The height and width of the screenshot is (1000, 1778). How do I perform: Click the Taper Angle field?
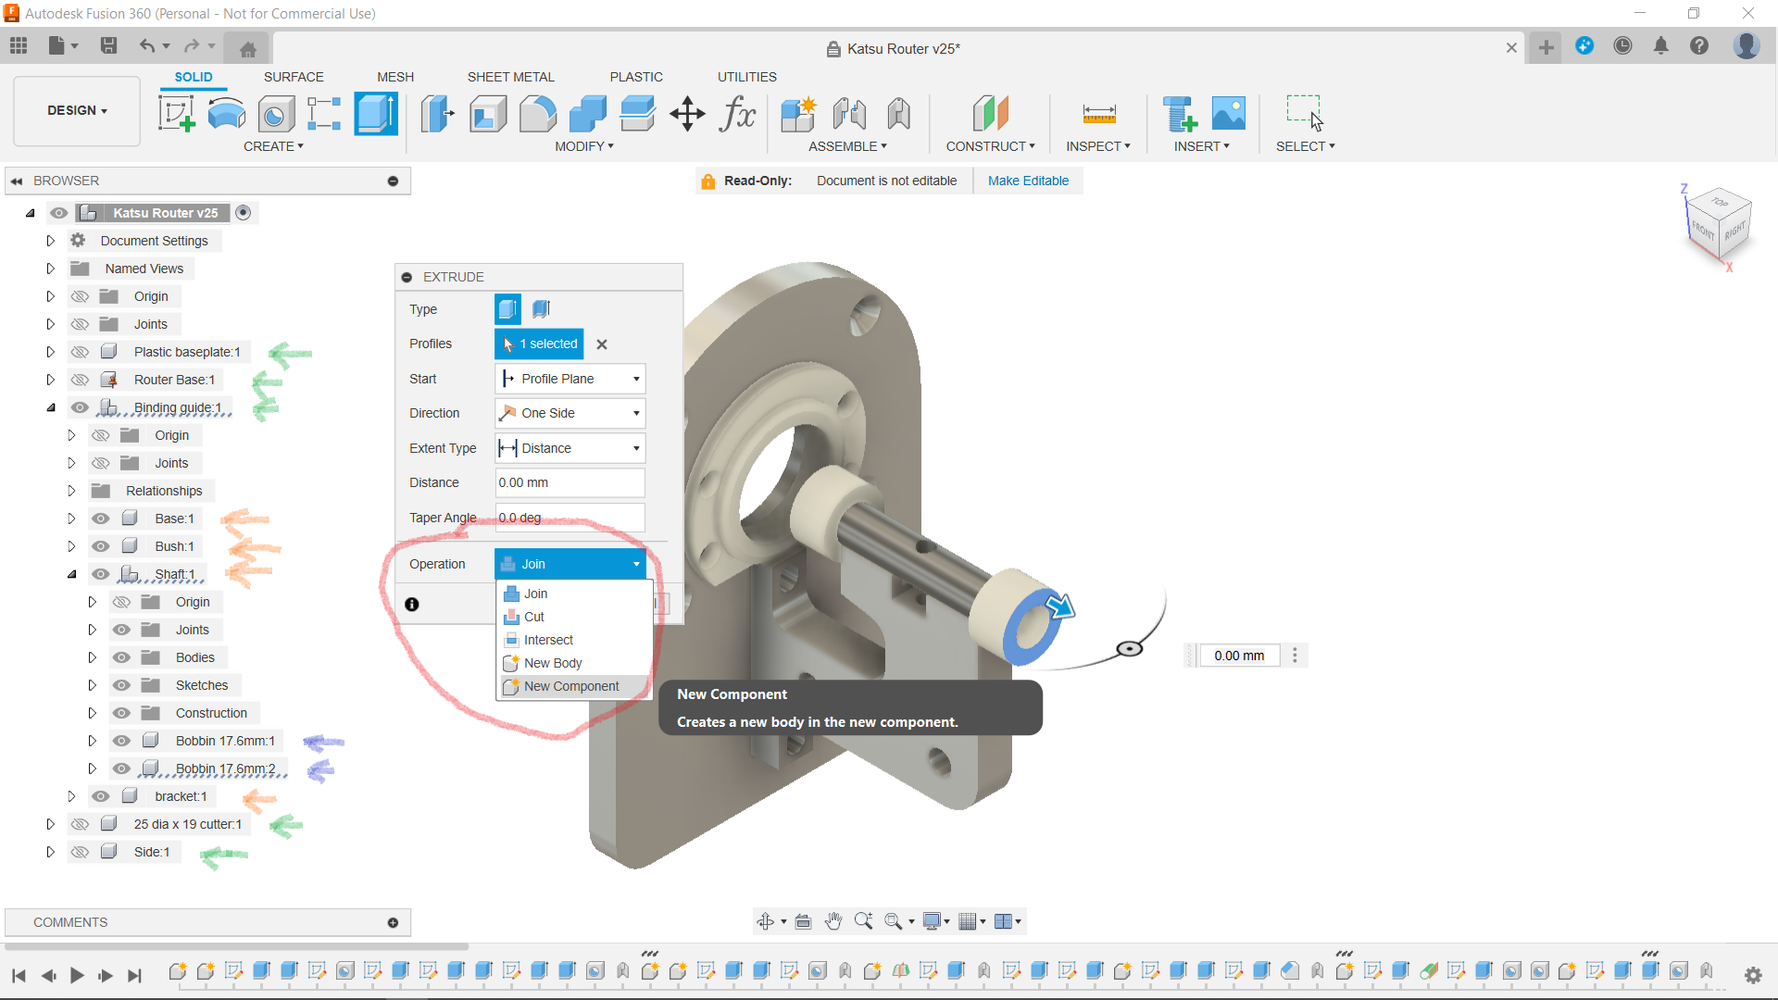point(570,518)
